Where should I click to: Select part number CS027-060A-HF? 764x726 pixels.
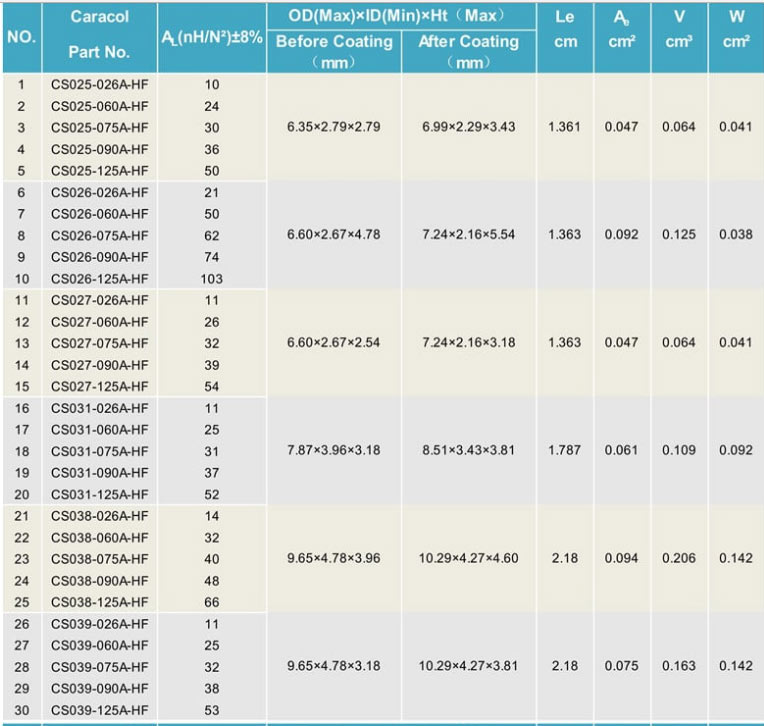[x=99, y=322]
